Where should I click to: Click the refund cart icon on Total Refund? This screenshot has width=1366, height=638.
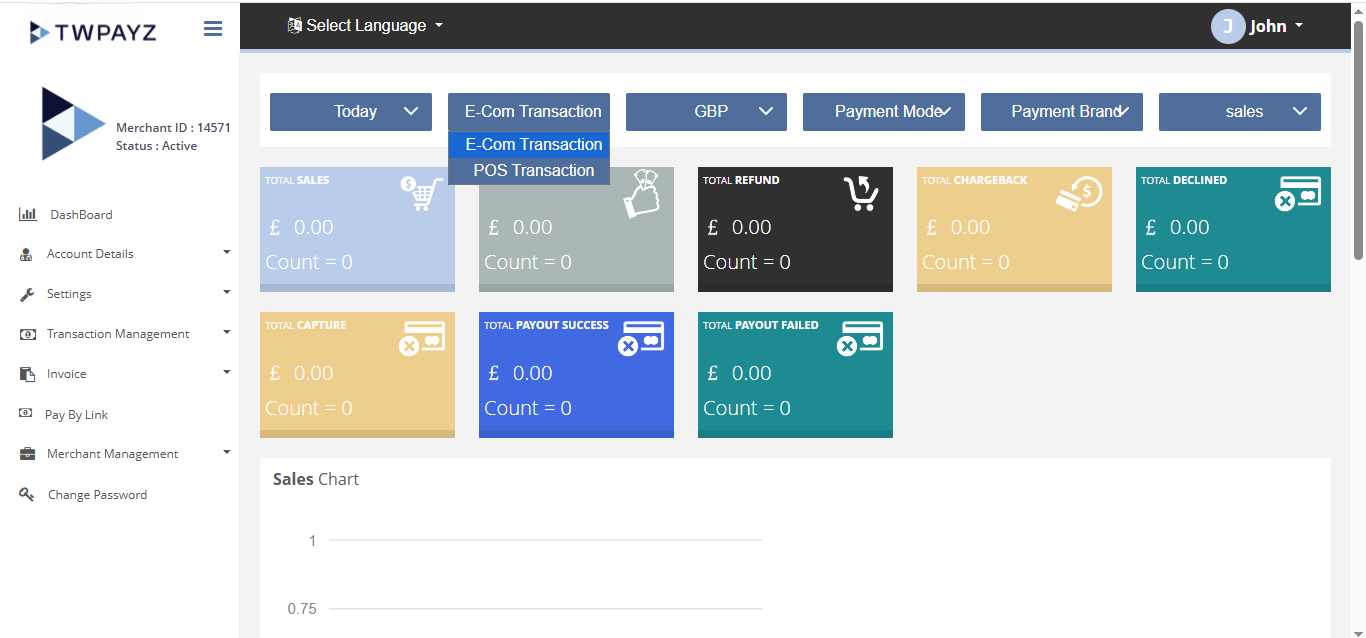[860, 192]
